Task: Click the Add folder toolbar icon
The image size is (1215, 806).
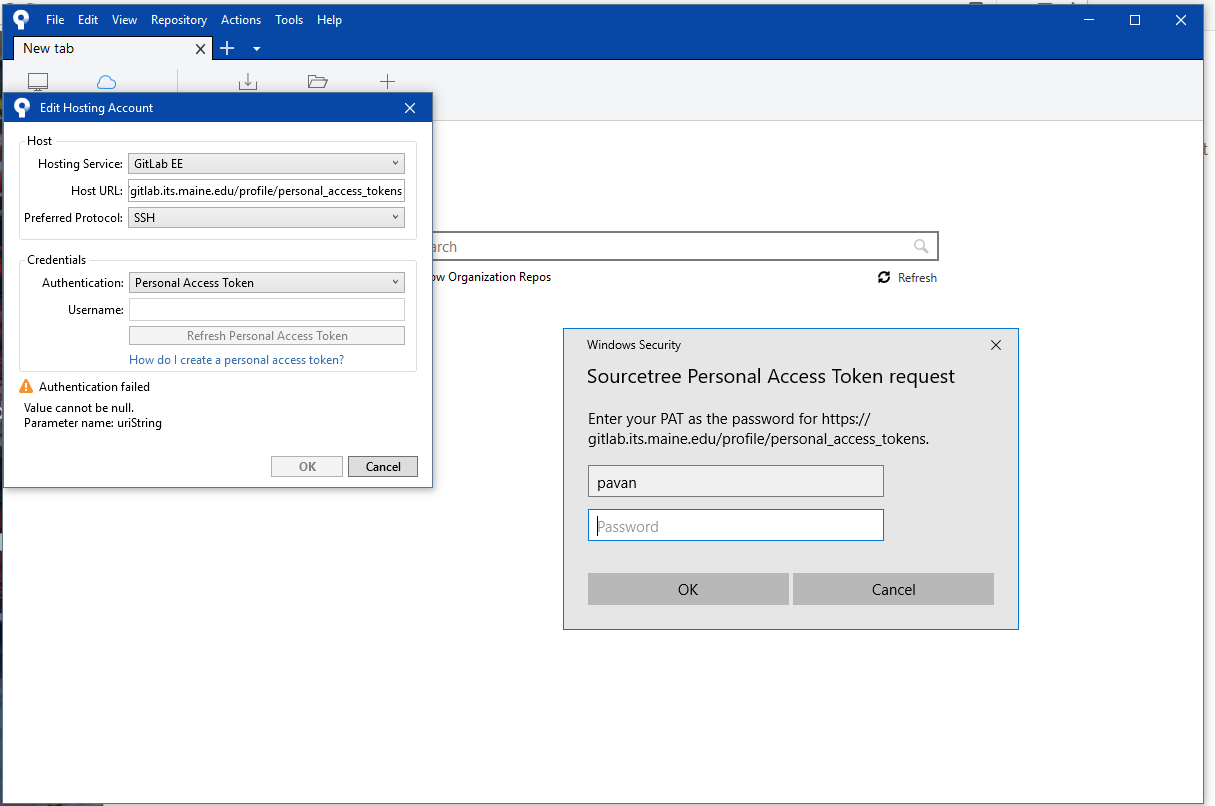Action: 318,82
